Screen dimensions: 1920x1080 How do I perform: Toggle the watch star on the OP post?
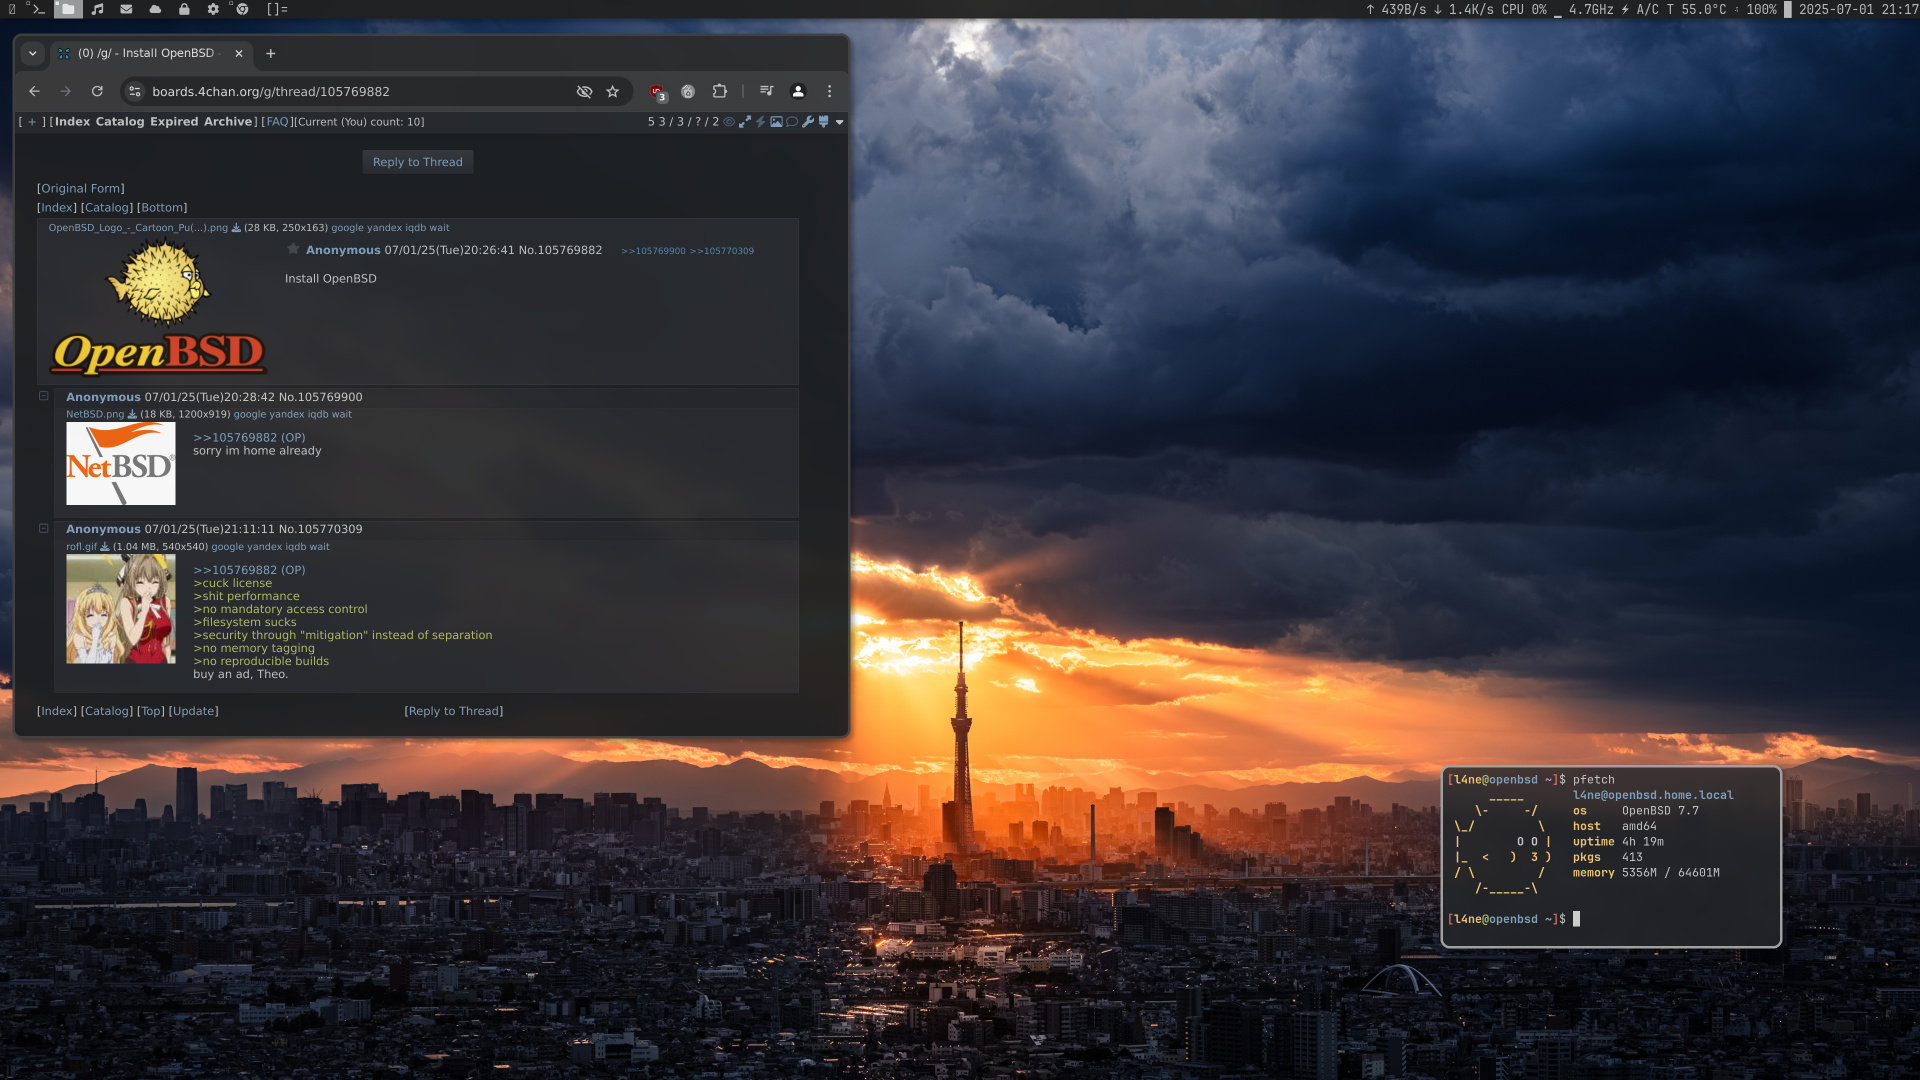293,249
